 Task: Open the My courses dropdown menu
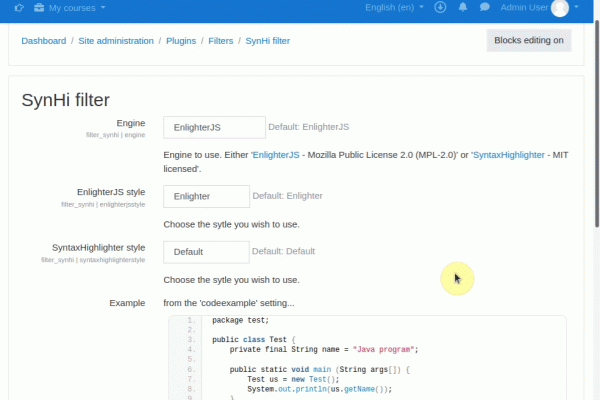[77, 8]
